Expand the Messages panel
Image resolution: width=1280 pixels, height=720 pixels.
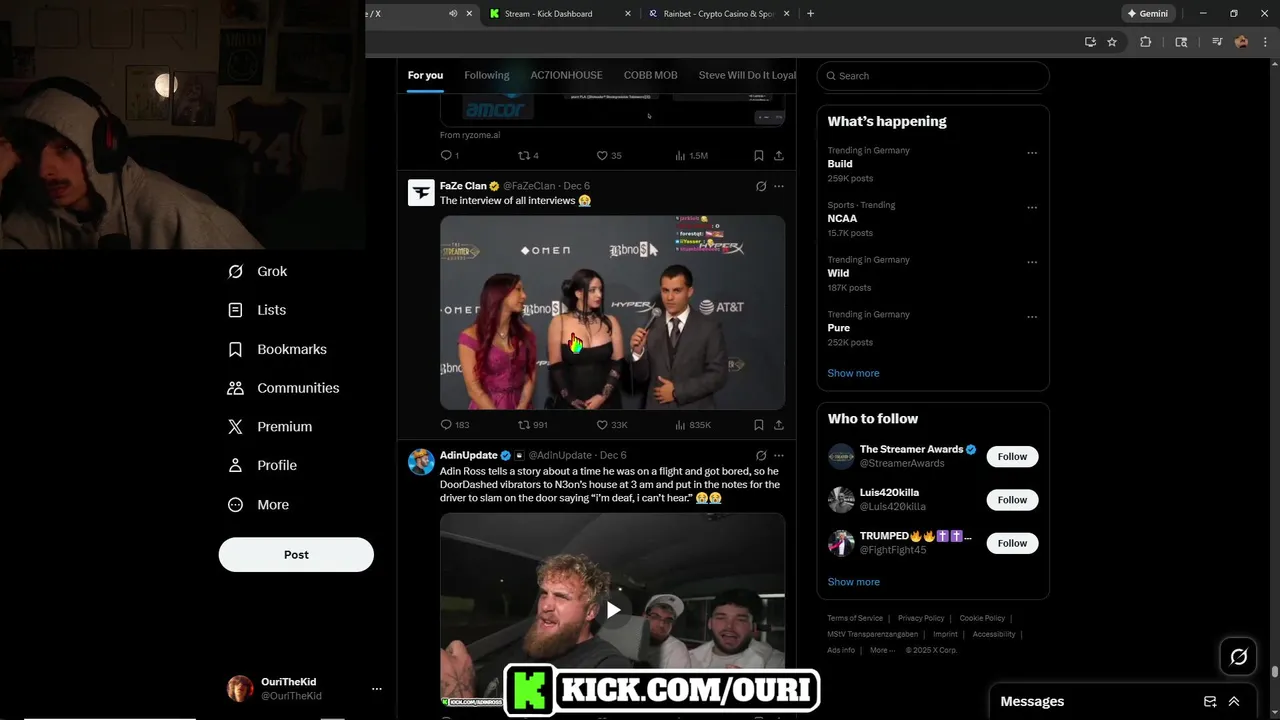(x=1234, y=702)
